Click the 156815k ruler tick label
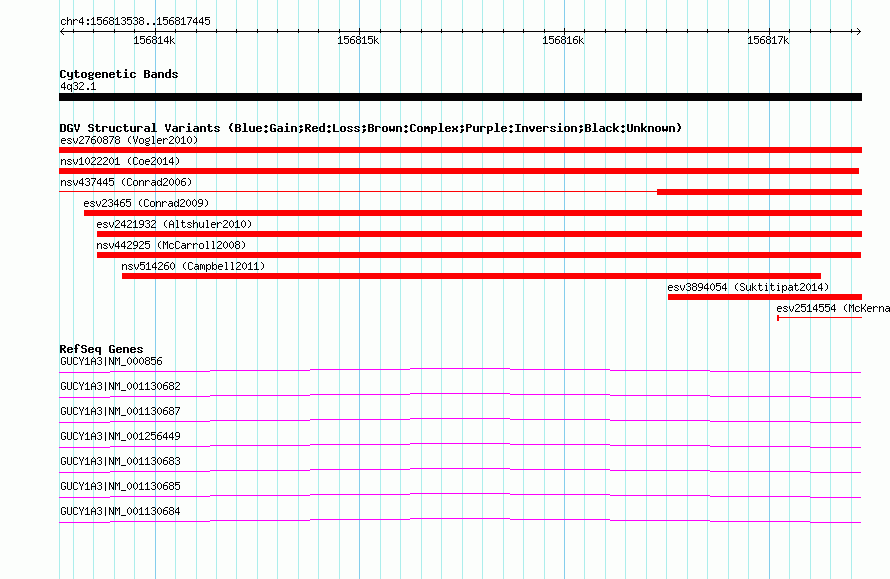The width and height of the screenshot is (890, 579). tap(358, 40)
